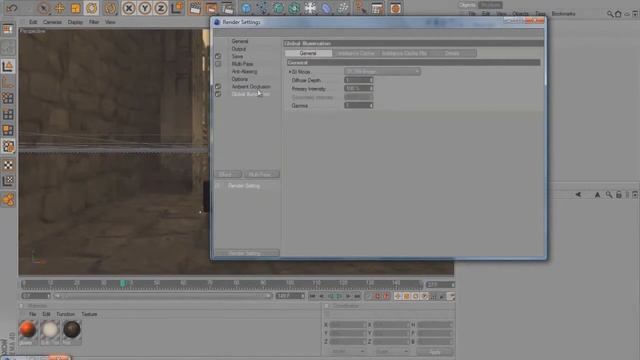The width and height of the screenshot is (640, 360).
Task: Select General in Render Settings list
Action: coord(240,41)
